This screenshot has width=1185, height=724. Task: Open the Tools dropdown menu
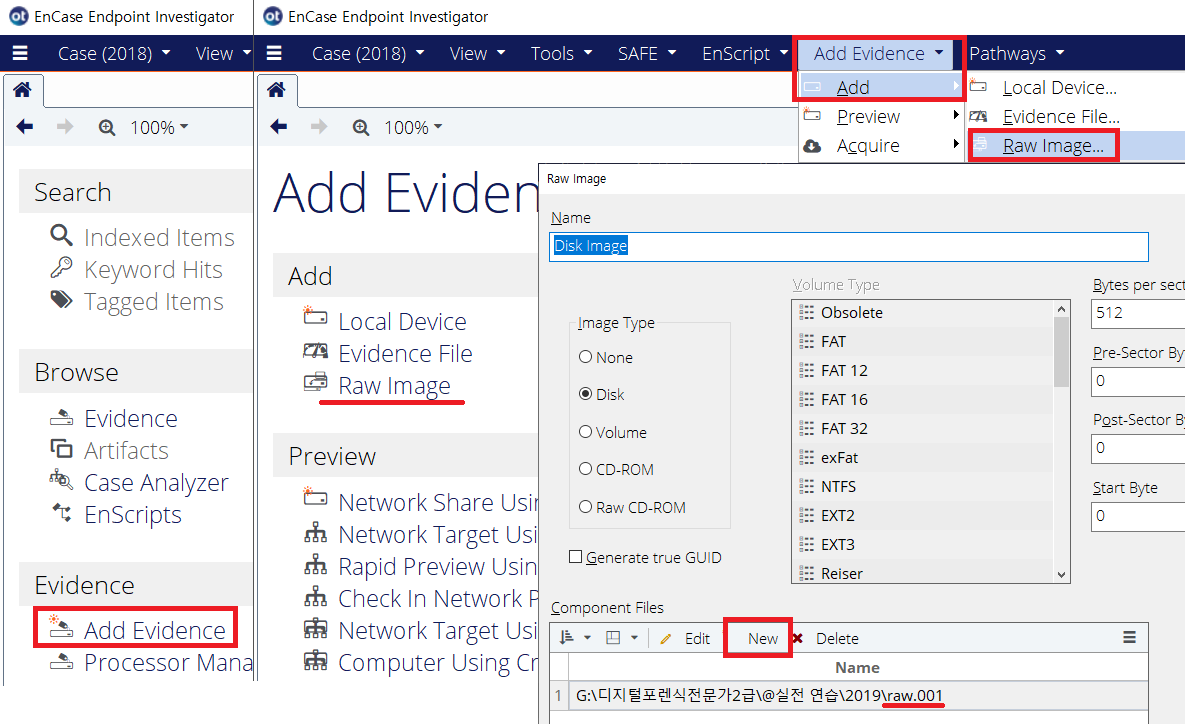561,53
